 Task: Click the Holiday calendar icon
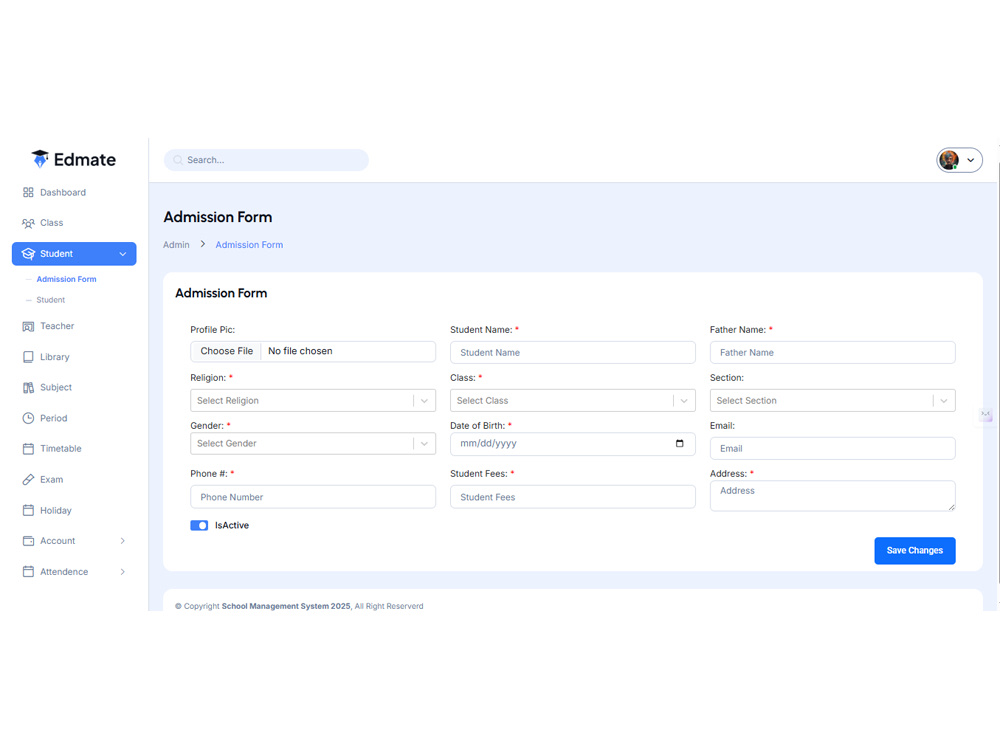click(28, 510)
